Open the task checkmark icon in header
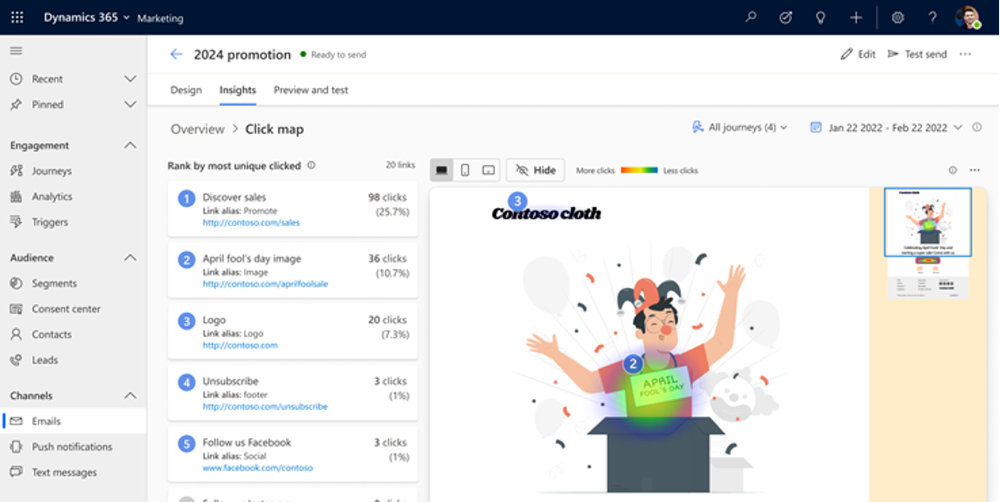 pos(786,18)
